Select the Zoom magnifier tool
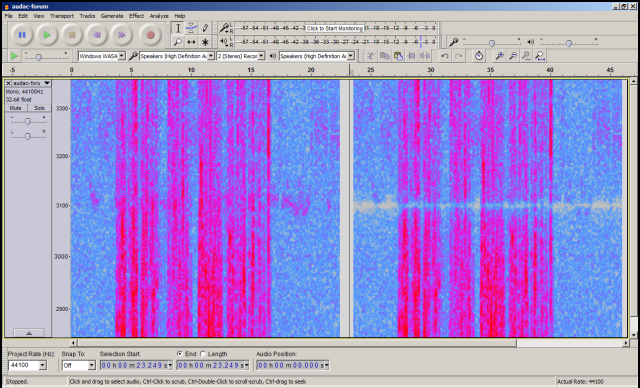Image resolution: width=640 pixels, height=388 pixels. [x=178, y=42]
